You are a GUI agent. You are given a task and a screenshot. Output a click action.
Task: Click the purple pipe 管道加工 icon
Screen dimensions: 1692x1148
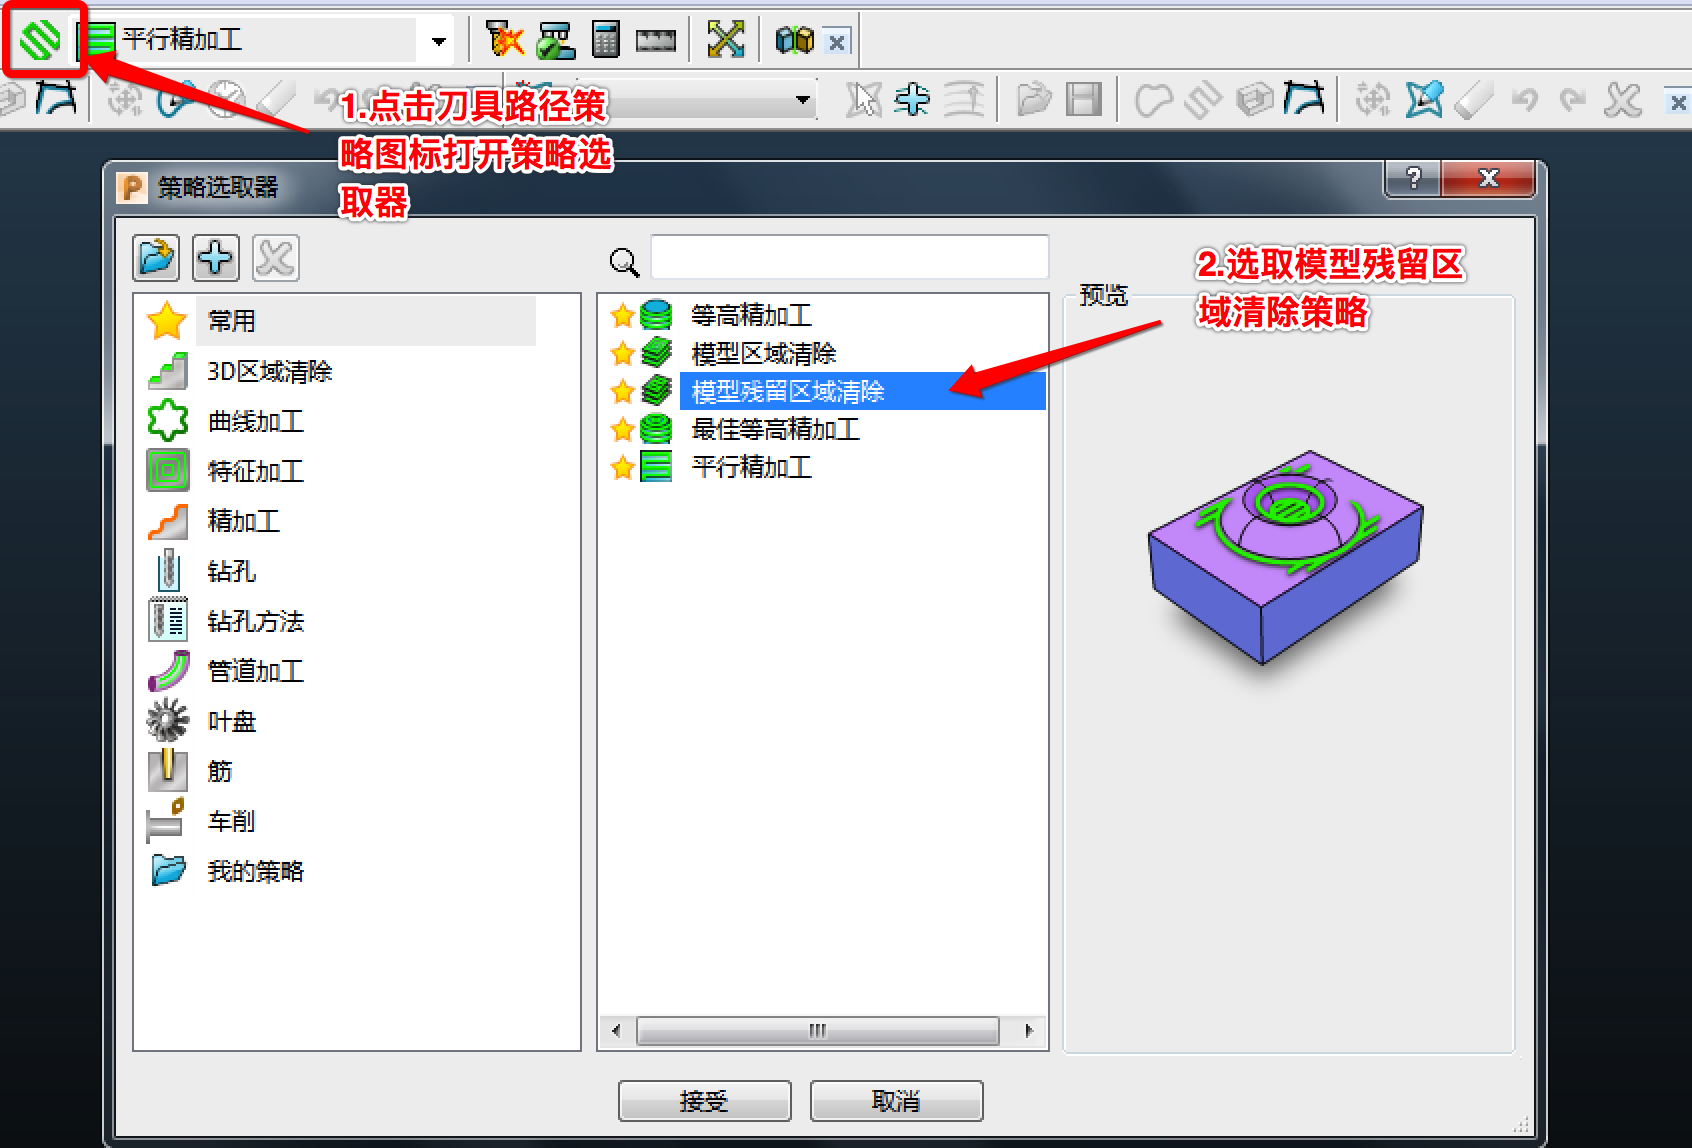click(x=168, y=670)
